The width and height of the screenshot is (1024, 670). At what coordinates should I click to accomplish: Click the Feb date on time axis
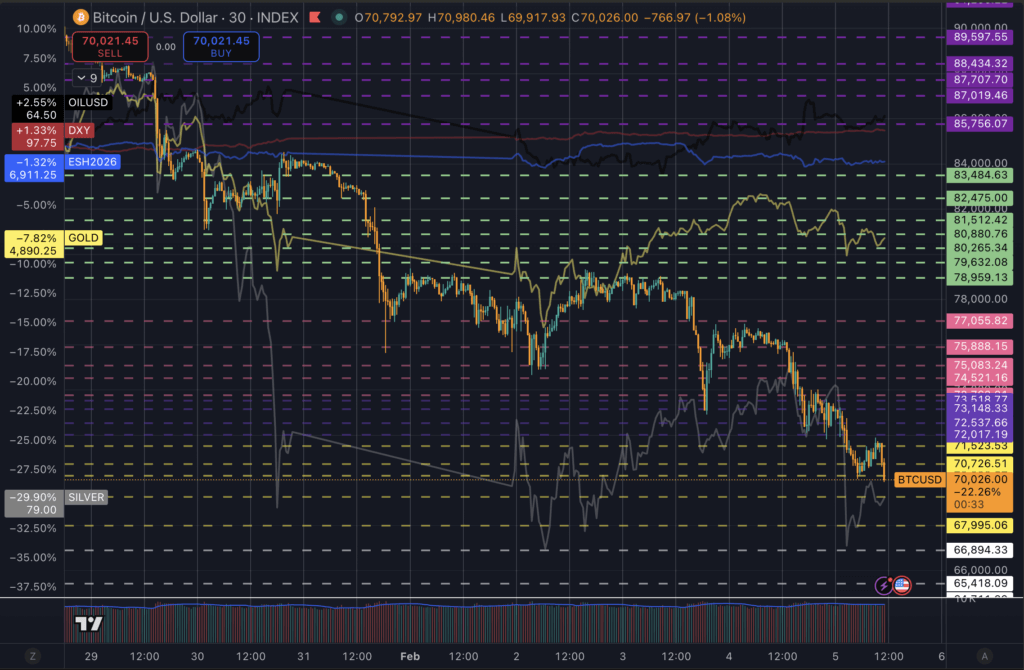[410, 656]
